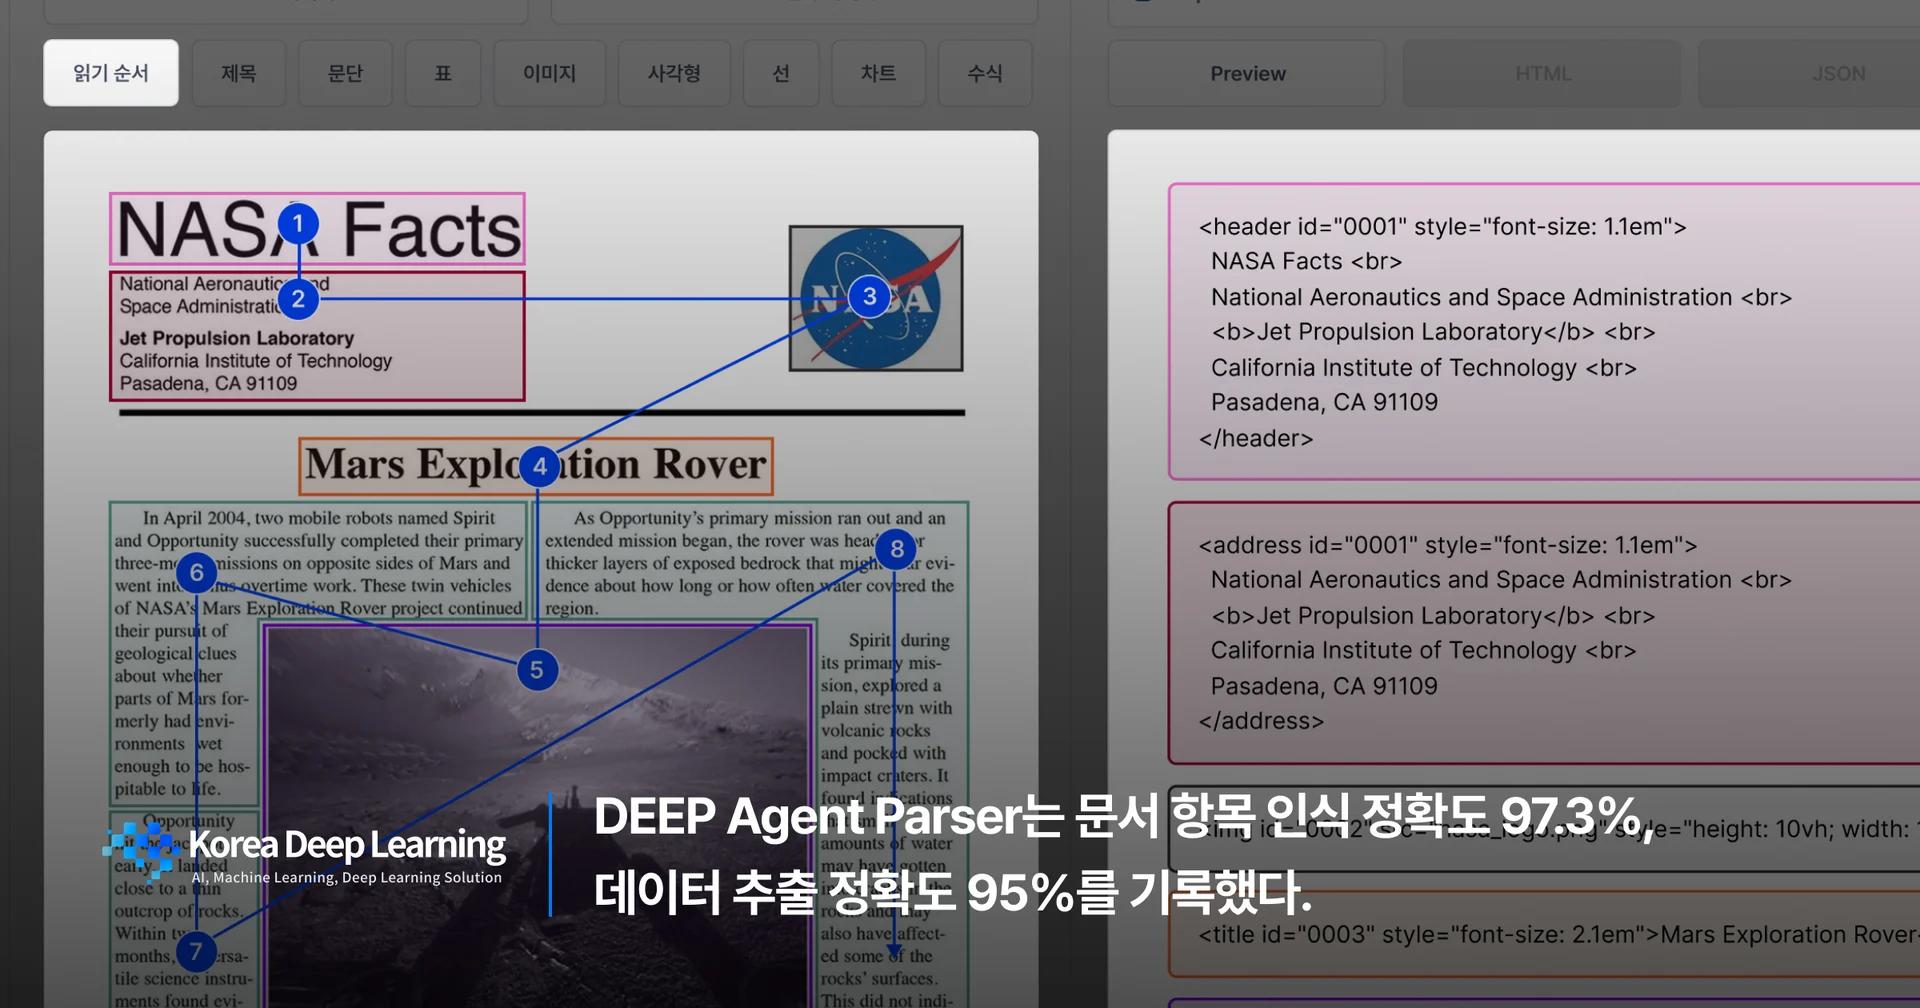Screen dimensions: 1920x1008
Task: Choose the 사각형 rectangle tool
Action: pyautogui.click(x=674, y=72)
